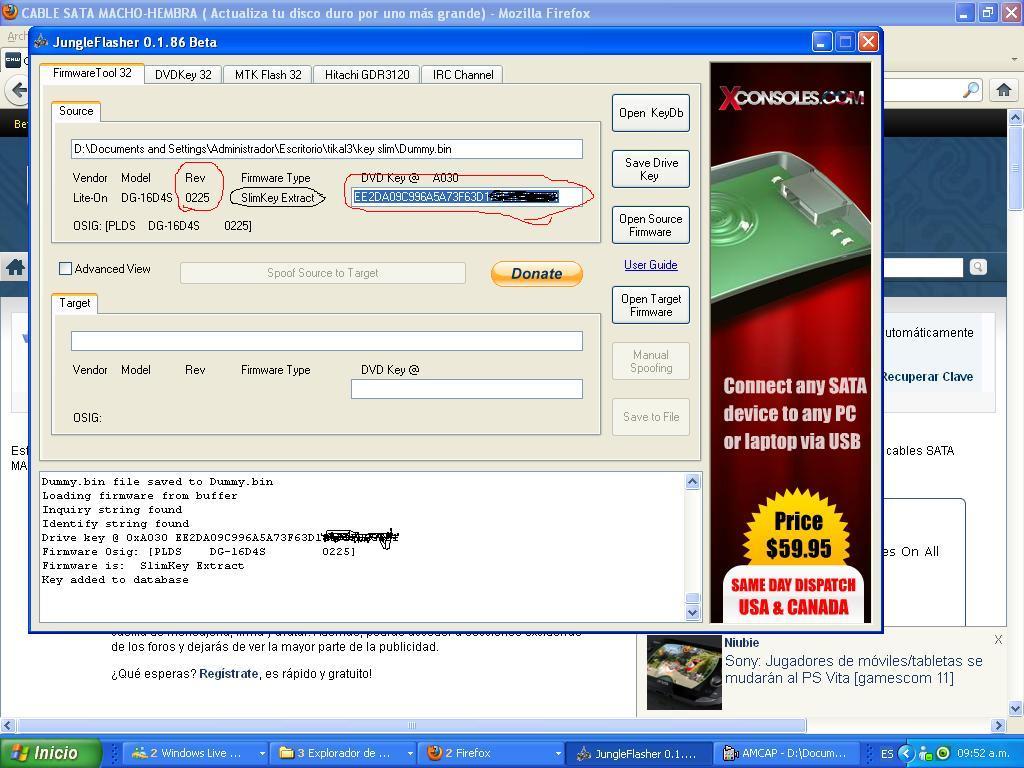This screenshot has height=768, width=1024.
Task: Click the target DVD Key field
Action: (x=466, y=389)
